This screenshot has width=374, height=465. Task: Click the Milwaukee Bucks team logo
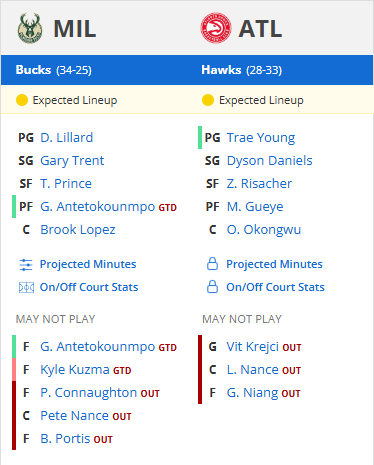coord(30,28)
